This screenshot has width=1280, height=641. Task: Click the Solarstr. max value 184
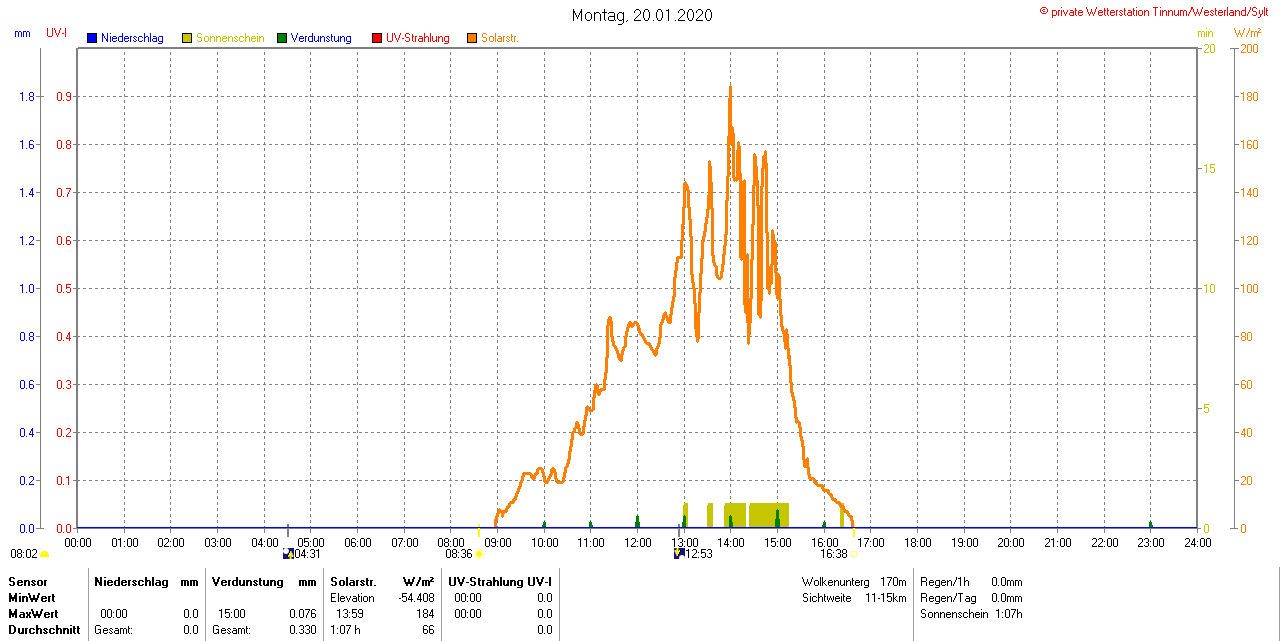coord(425,614)
